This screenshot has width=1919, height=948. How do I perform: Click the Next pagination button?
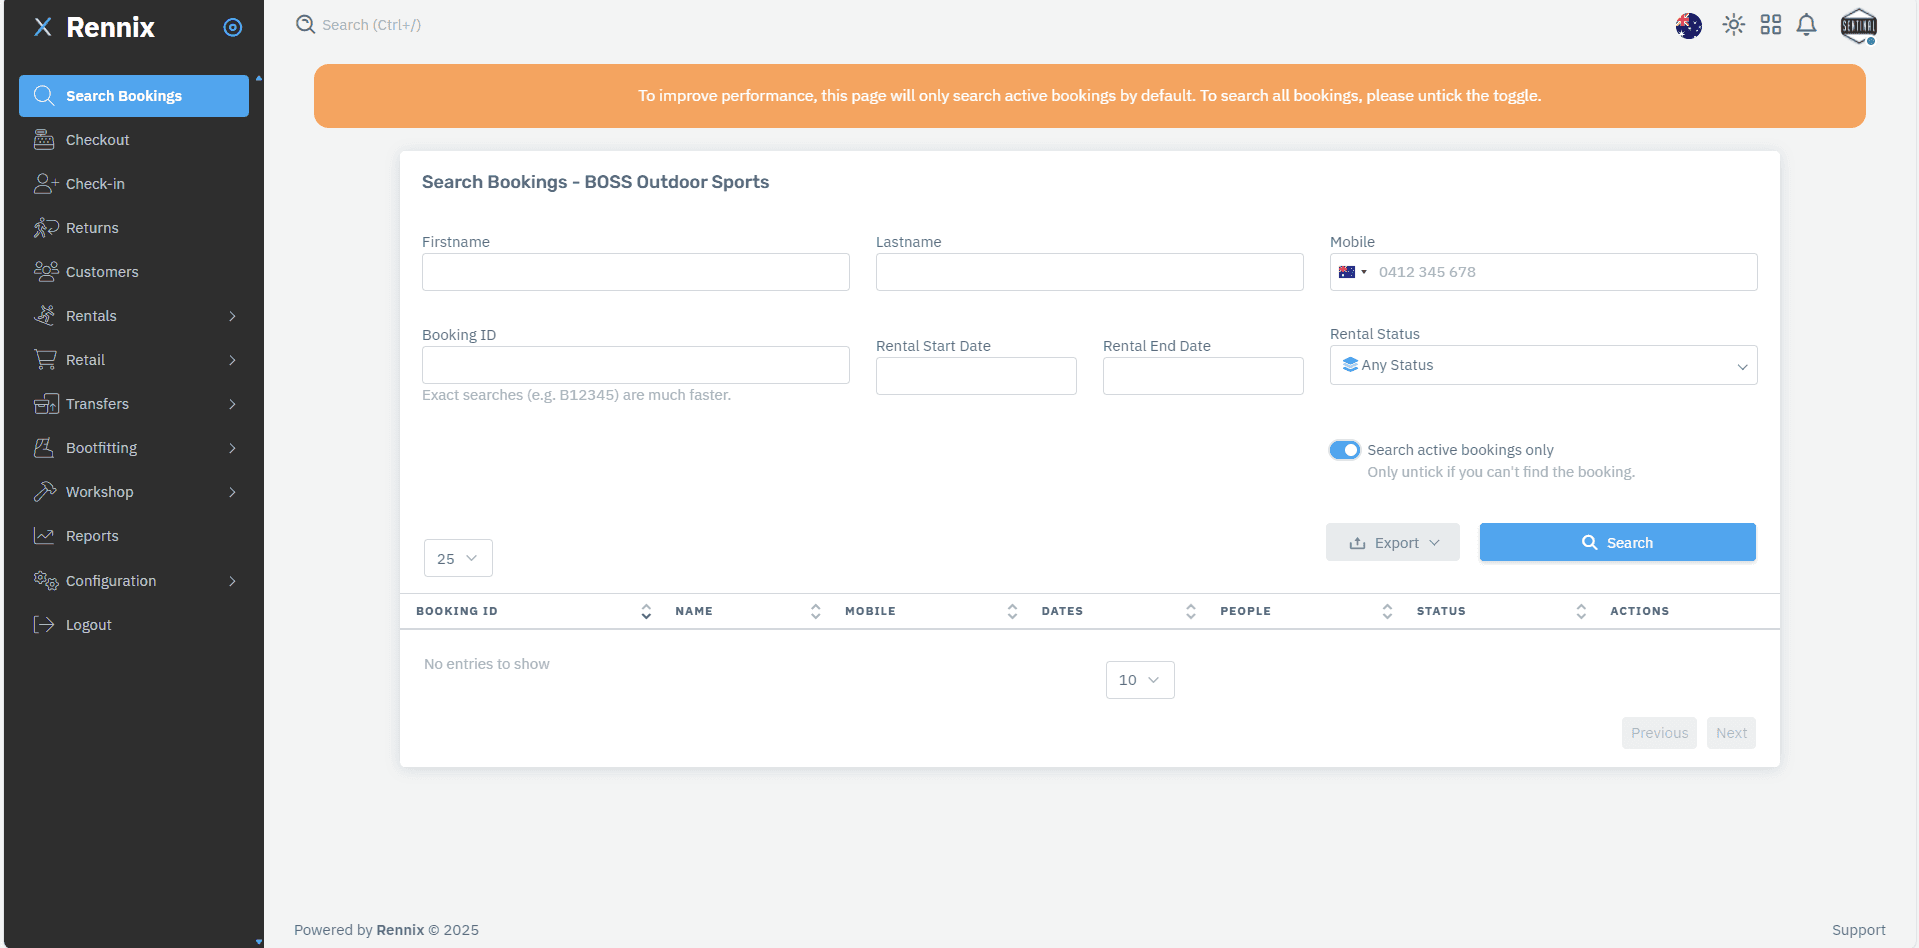click(x=1731, y=733)
